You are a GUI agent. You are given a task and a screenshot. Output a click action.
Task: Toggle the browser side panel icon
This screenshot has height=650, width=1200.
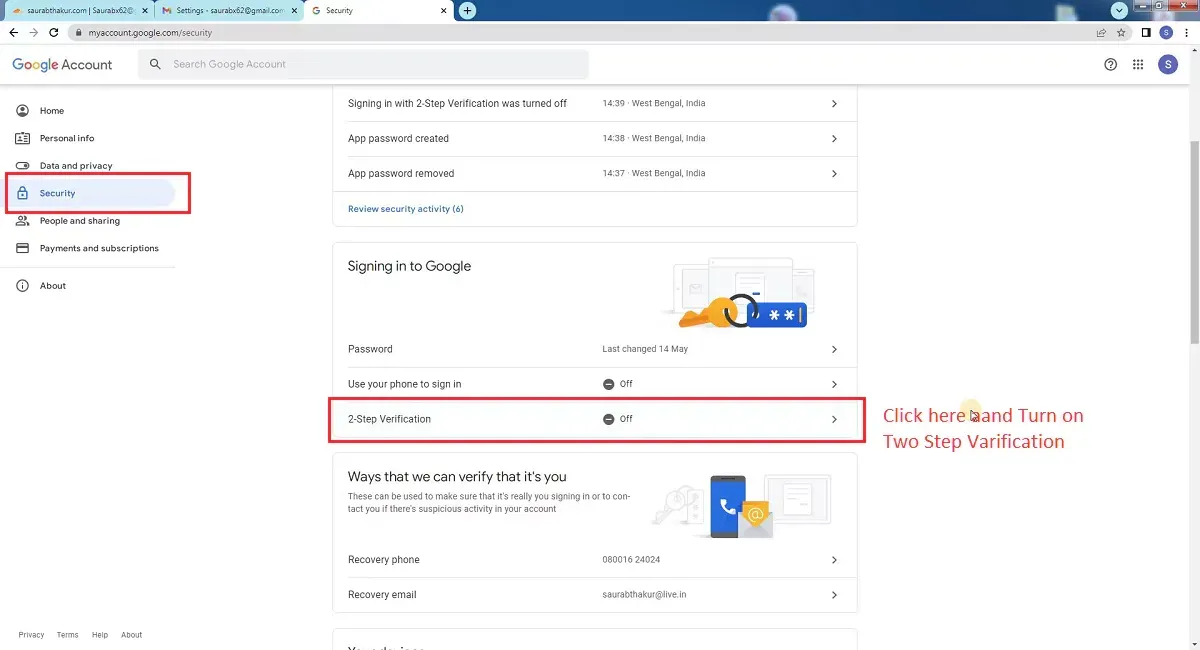tap(1147, 32)
